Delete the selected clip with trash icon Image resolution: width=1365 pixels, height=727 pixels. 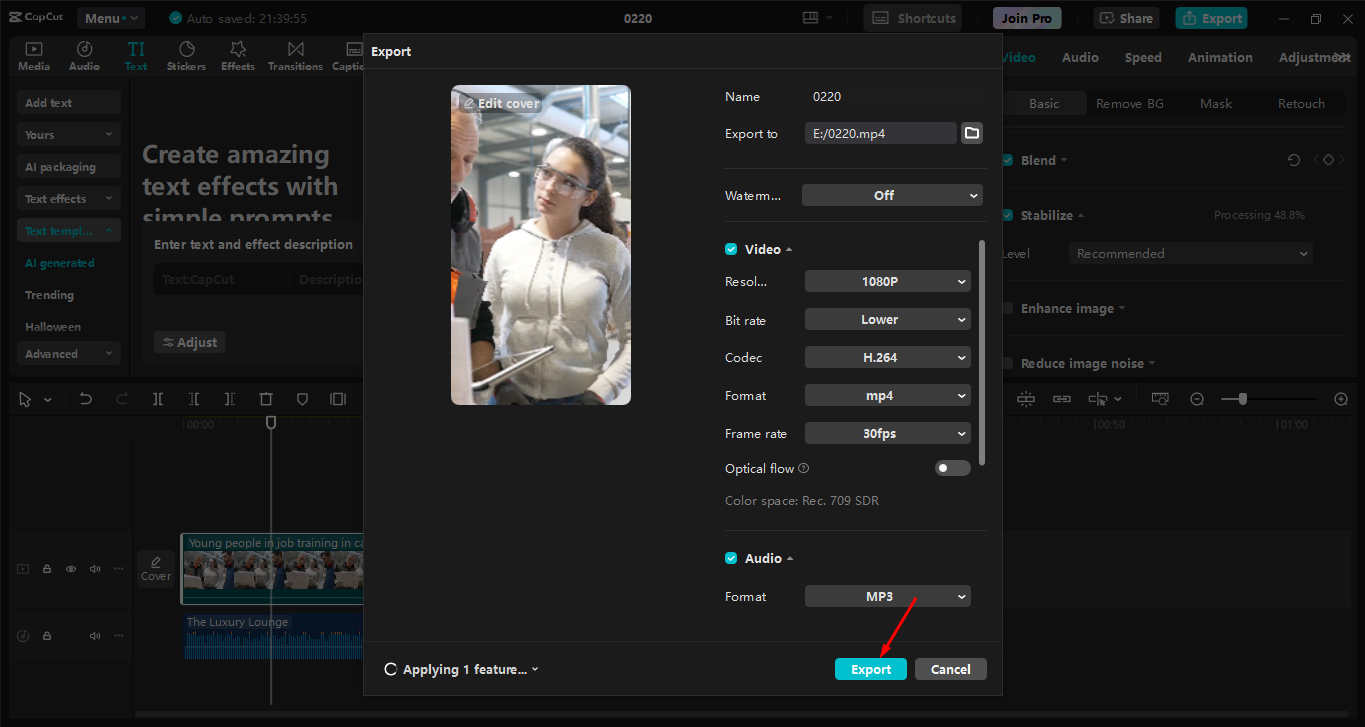click(x=266, y=398)
